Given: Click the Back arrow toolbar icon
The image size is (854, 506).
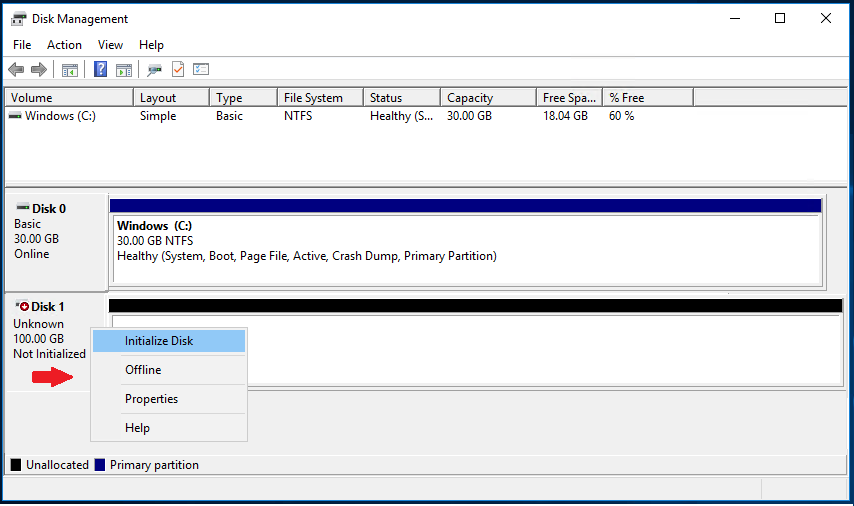Looking at the screenshot, I should 16,70.
